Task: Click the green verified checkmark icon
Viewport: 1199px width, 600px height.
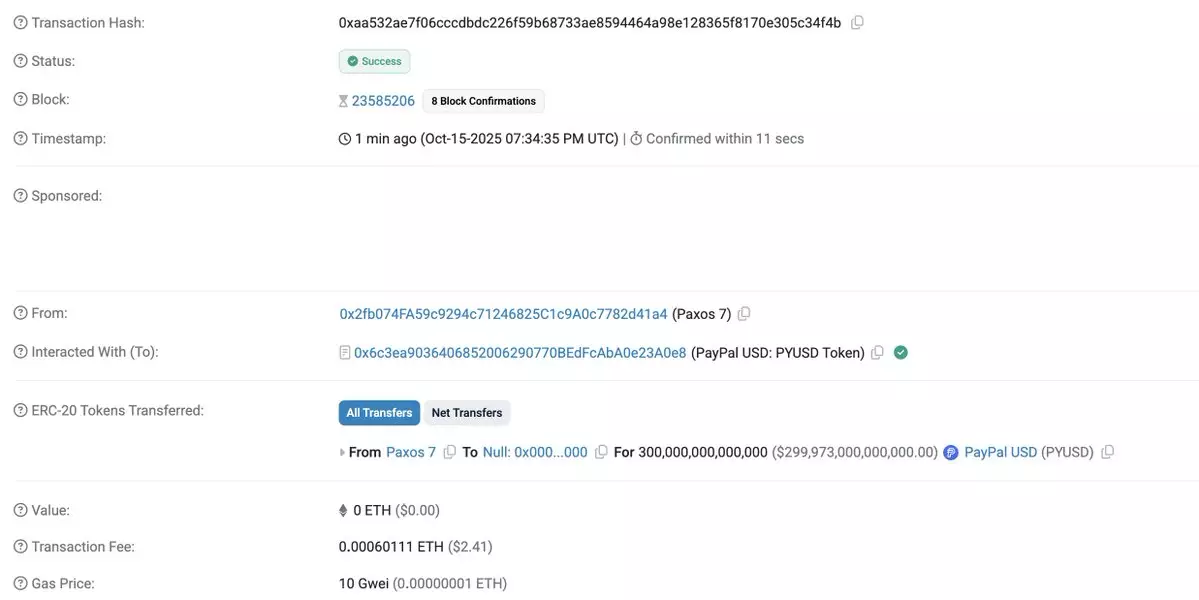Action: [901, 352]
